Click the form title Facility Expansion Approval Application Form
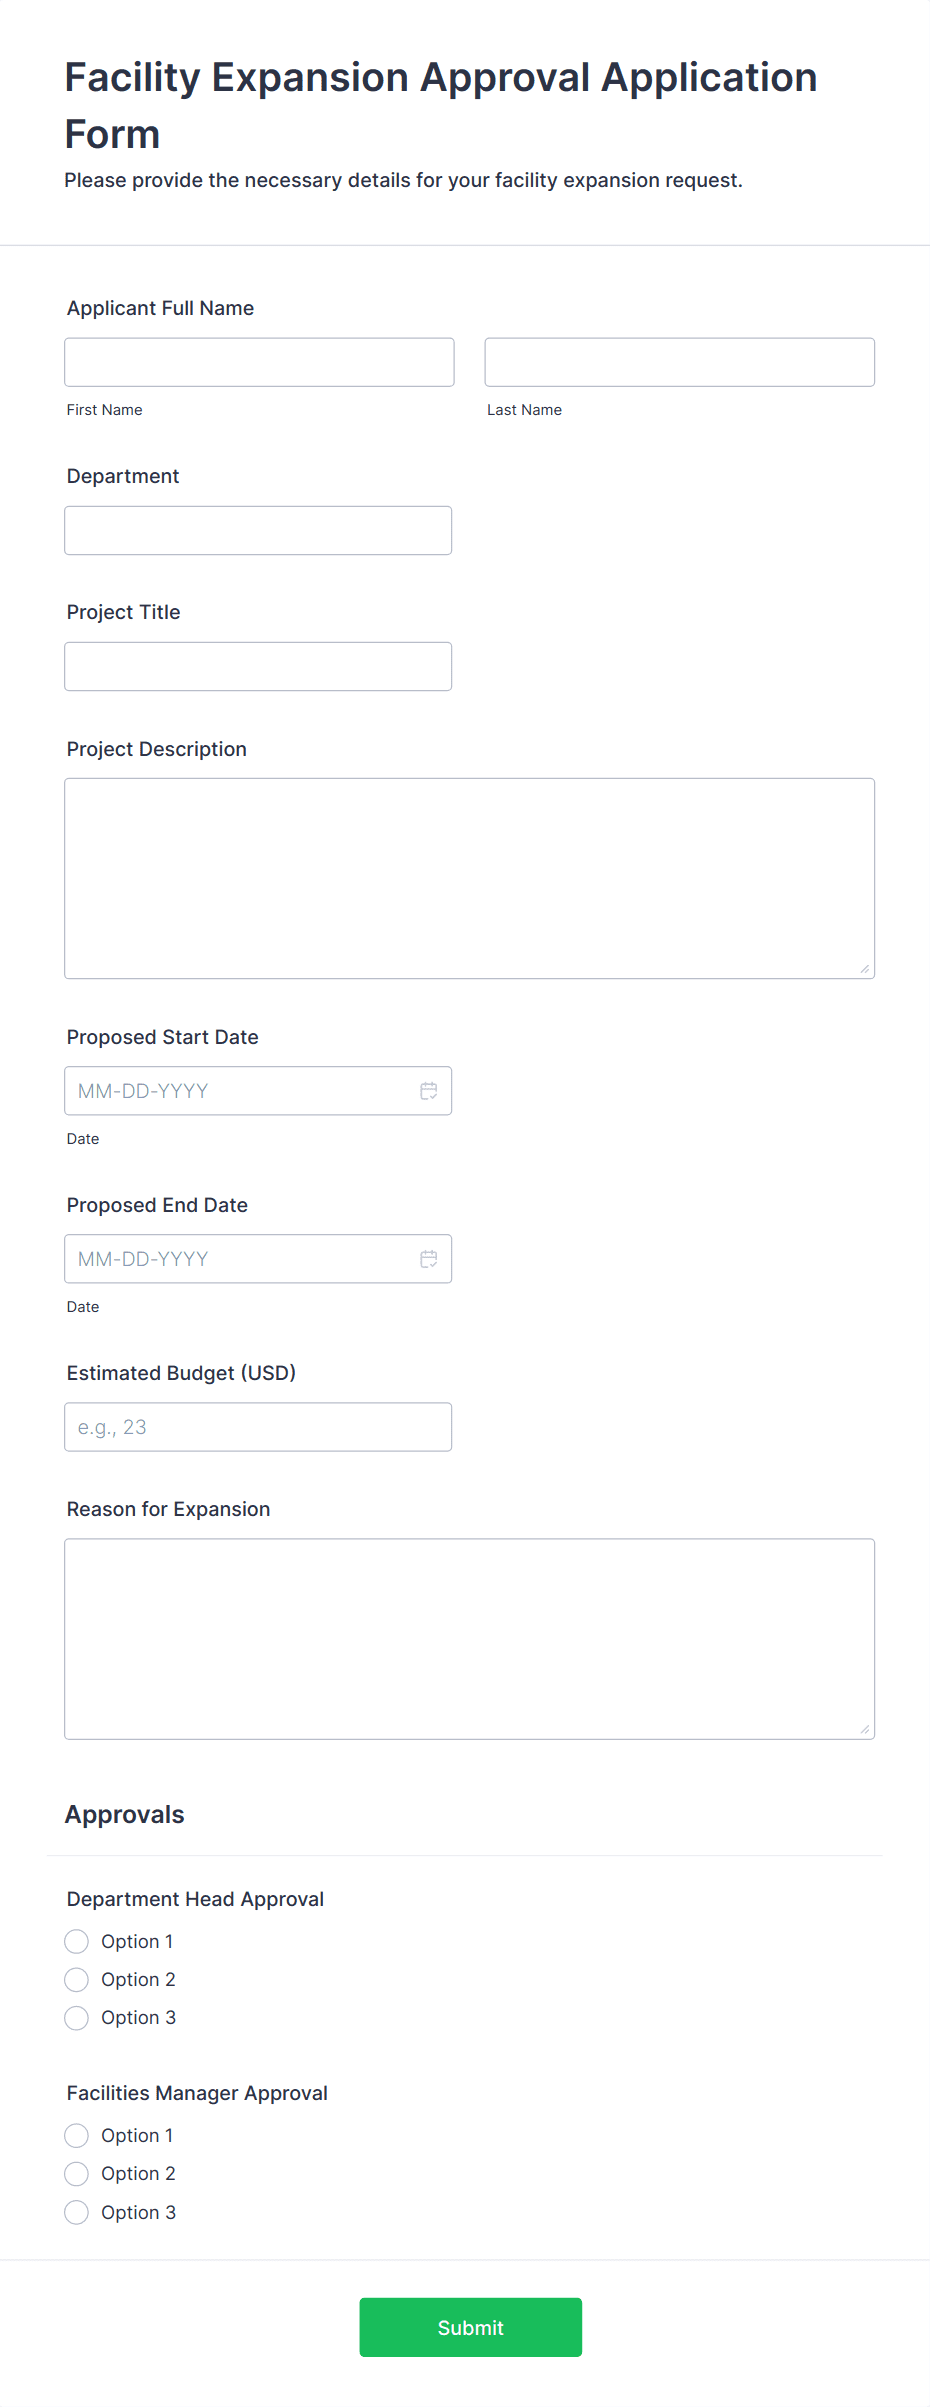Viewport: 930px width, 2407px height. click(x=440, y=105)
